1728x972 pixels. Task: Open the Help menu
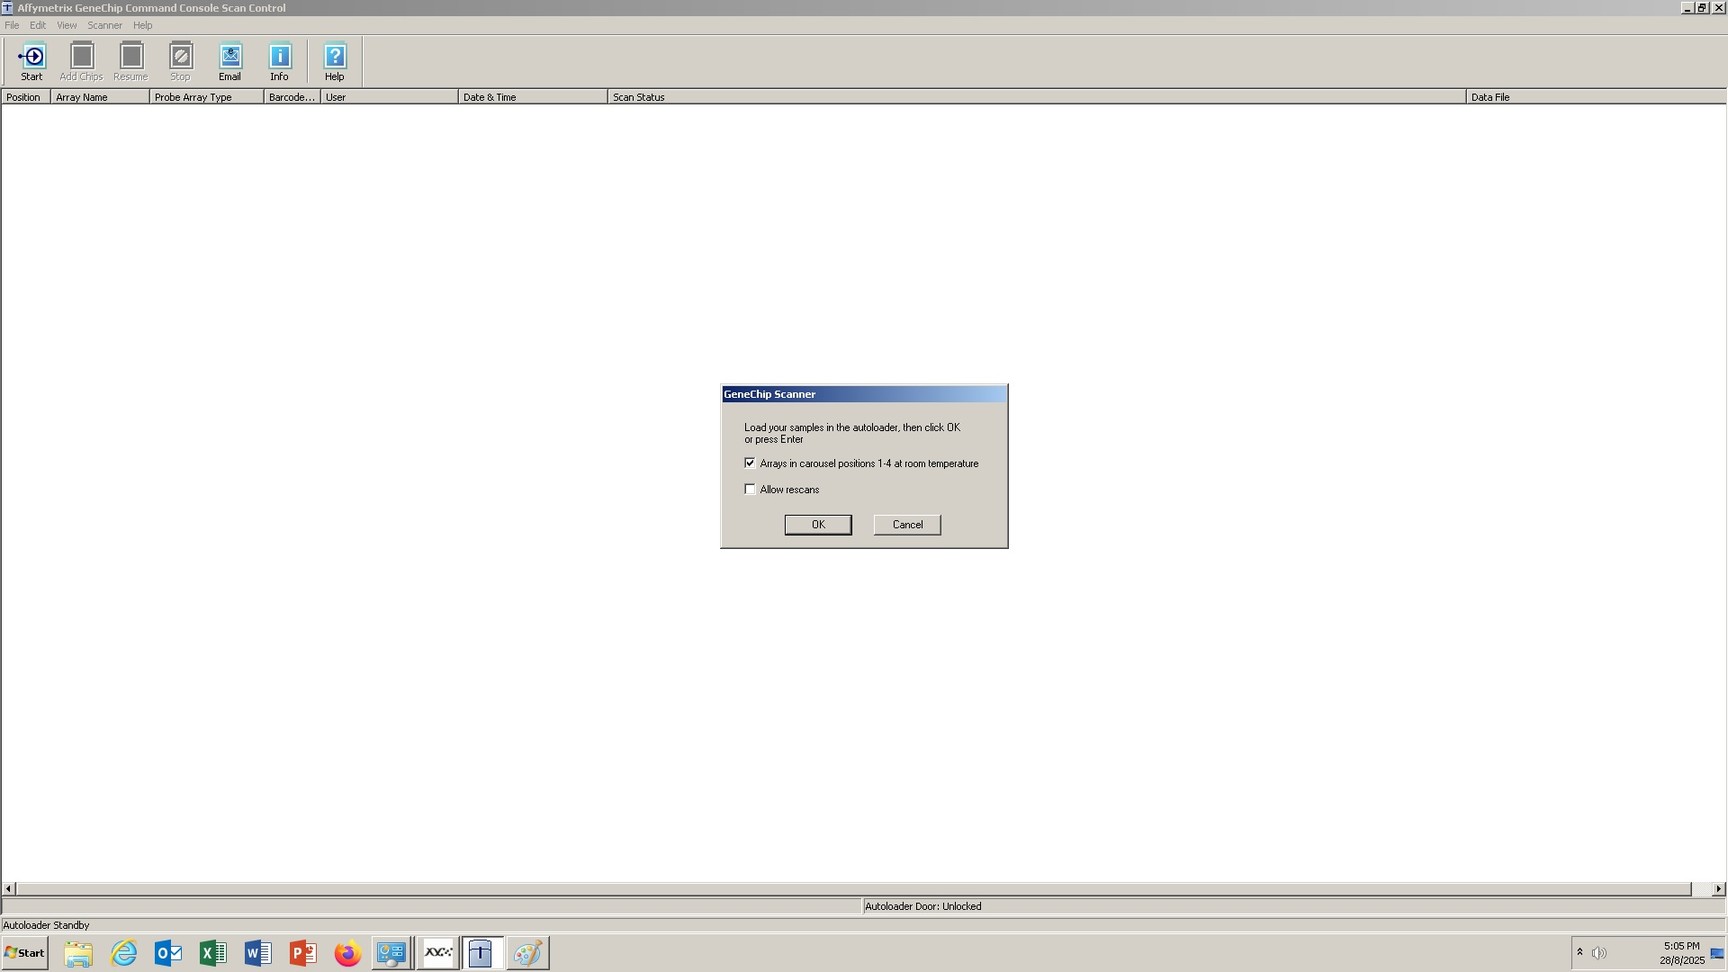[143, 25]
